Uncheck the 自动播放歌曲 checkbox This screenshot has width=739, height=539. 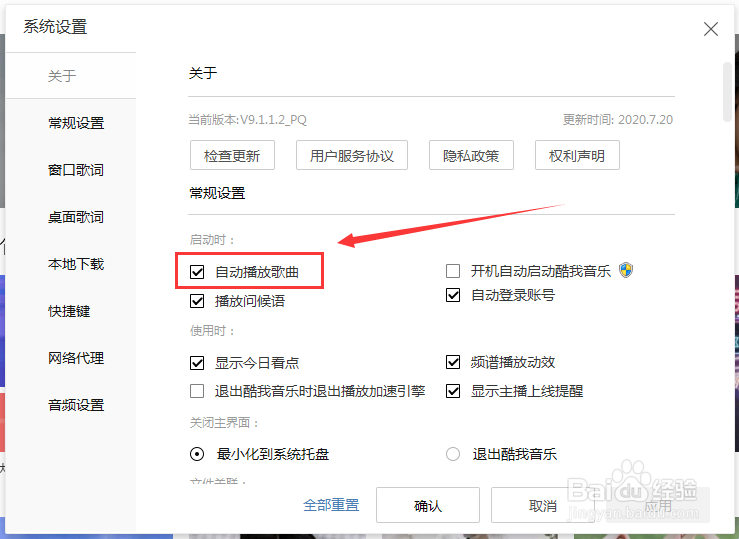click(197, 272)
